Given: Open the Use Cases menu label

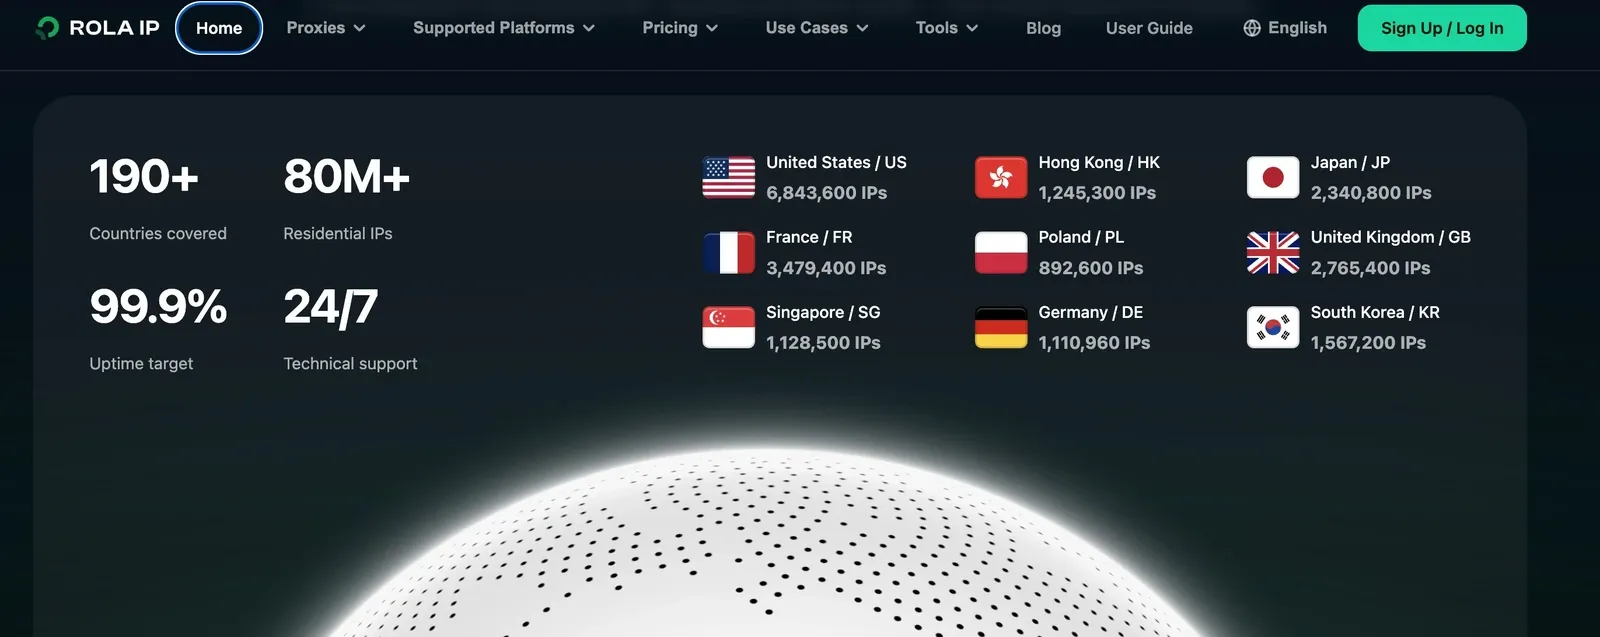Looking at the screenshot, I should tap(807, 28).
